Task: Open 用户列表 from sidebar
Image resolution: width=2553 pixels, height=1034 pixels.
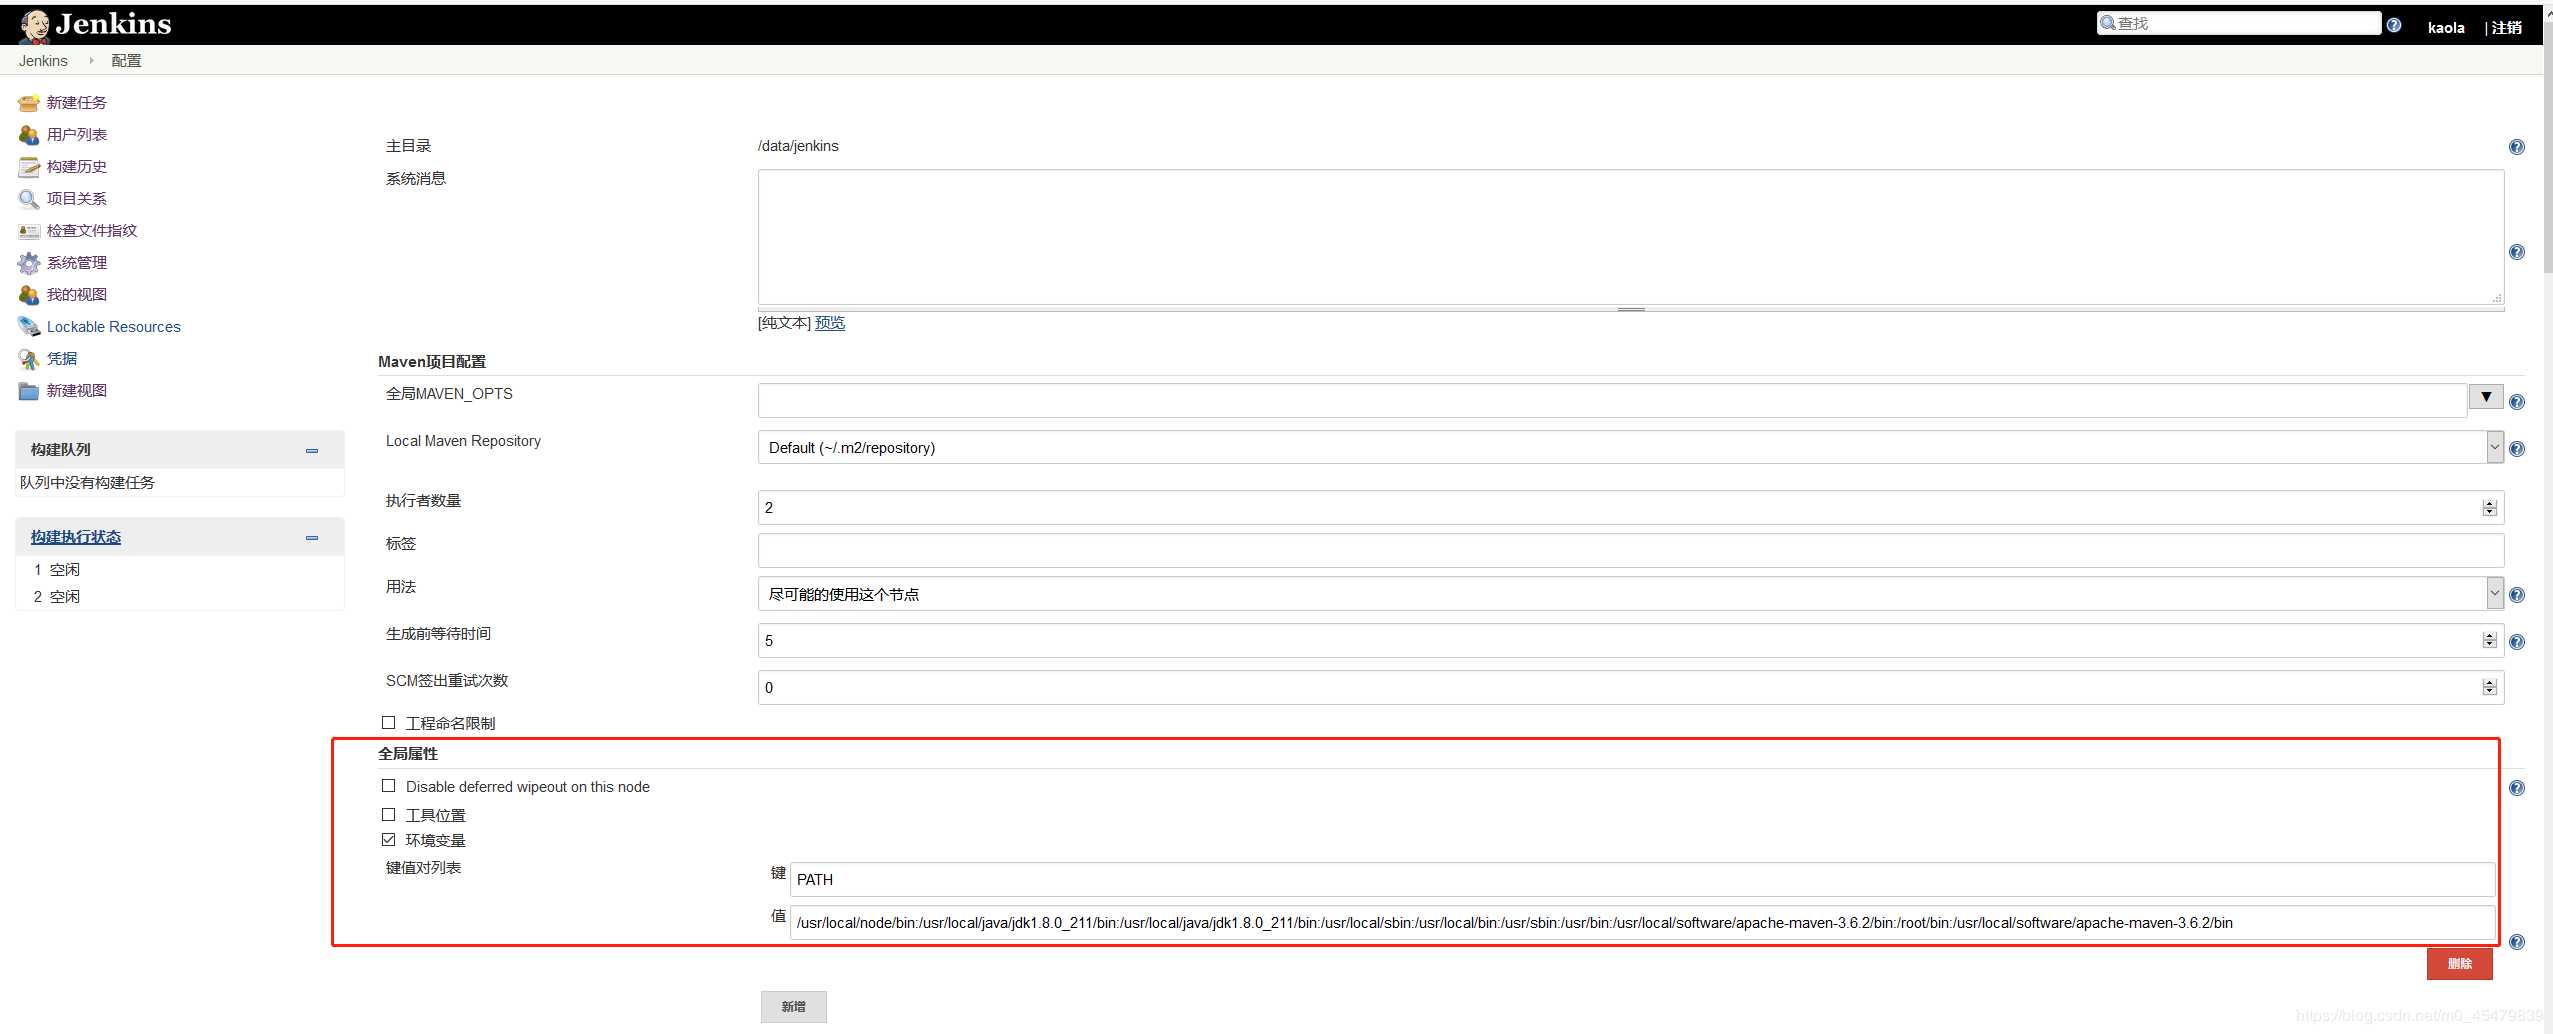Action: [76, 135]
